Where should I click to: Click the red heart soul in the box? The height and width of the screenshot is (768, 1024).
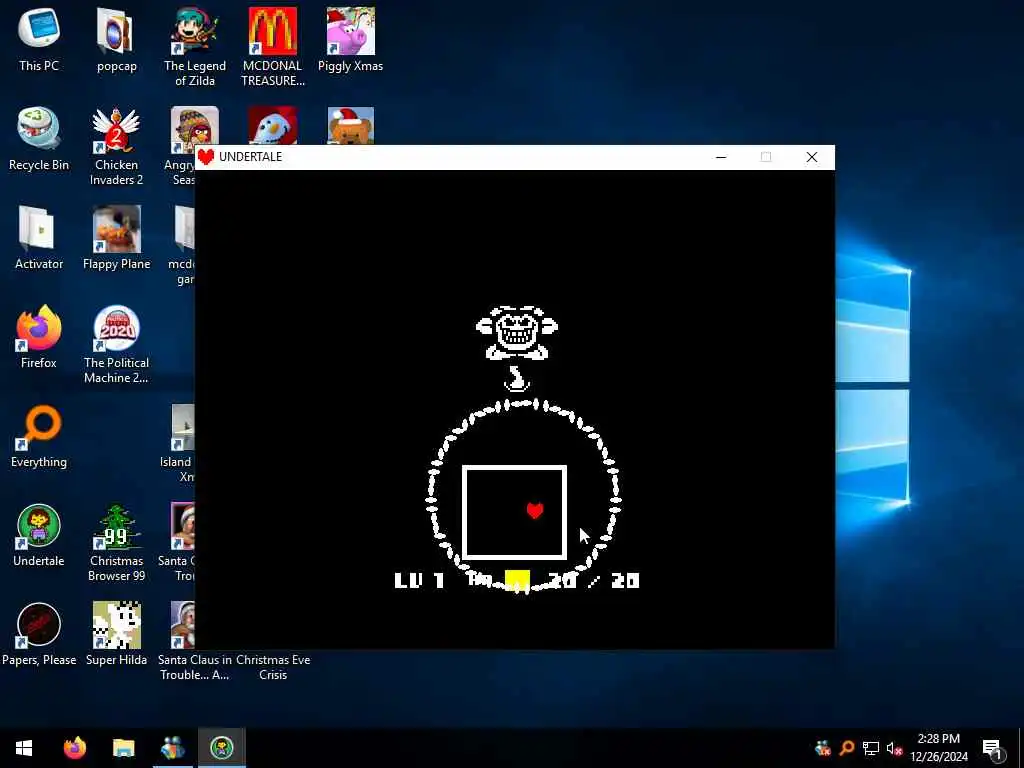(x=535, y=511)
